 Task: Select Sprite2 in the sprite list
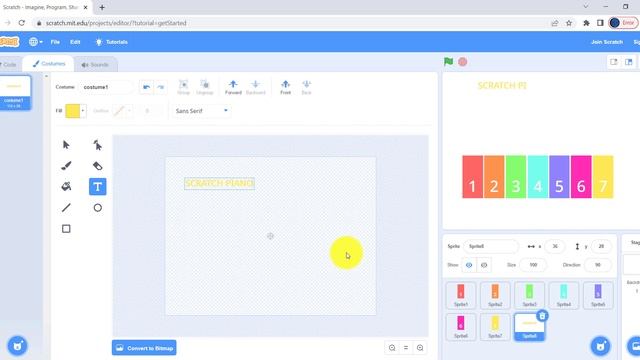[x=495, y=295]
